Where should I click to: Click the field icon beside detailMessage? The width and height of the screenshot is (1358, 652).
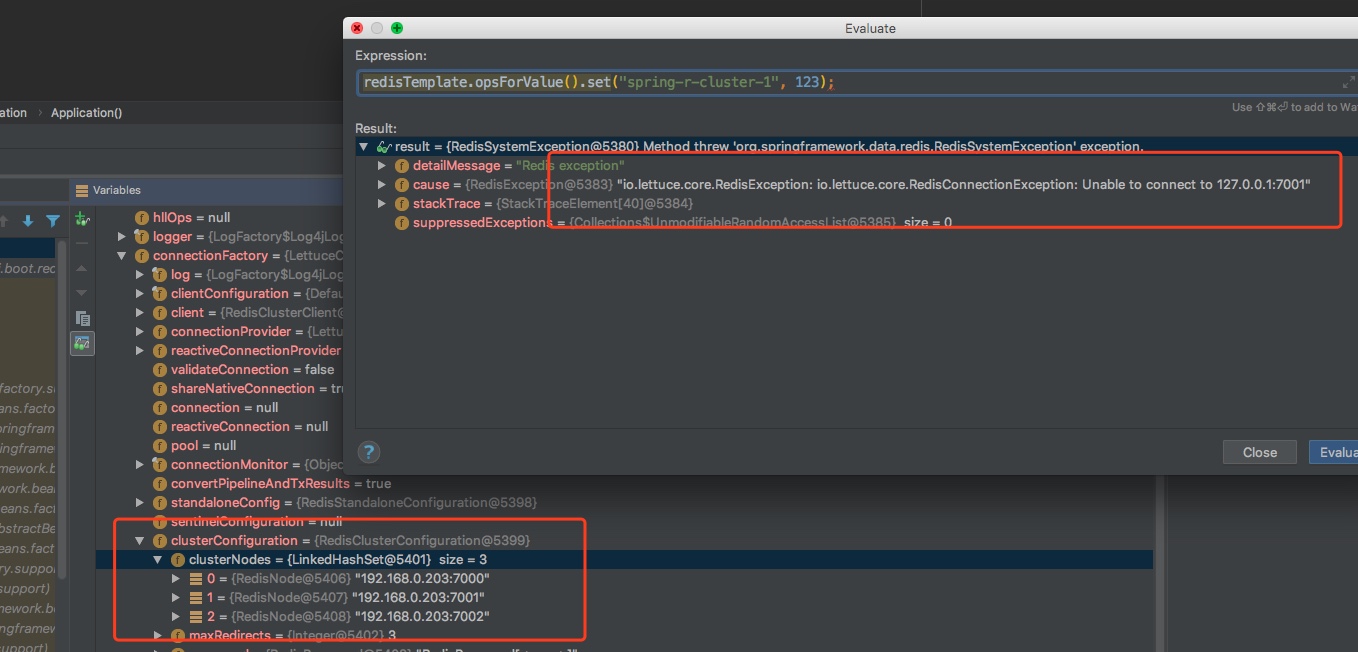(x=402, y=166)
